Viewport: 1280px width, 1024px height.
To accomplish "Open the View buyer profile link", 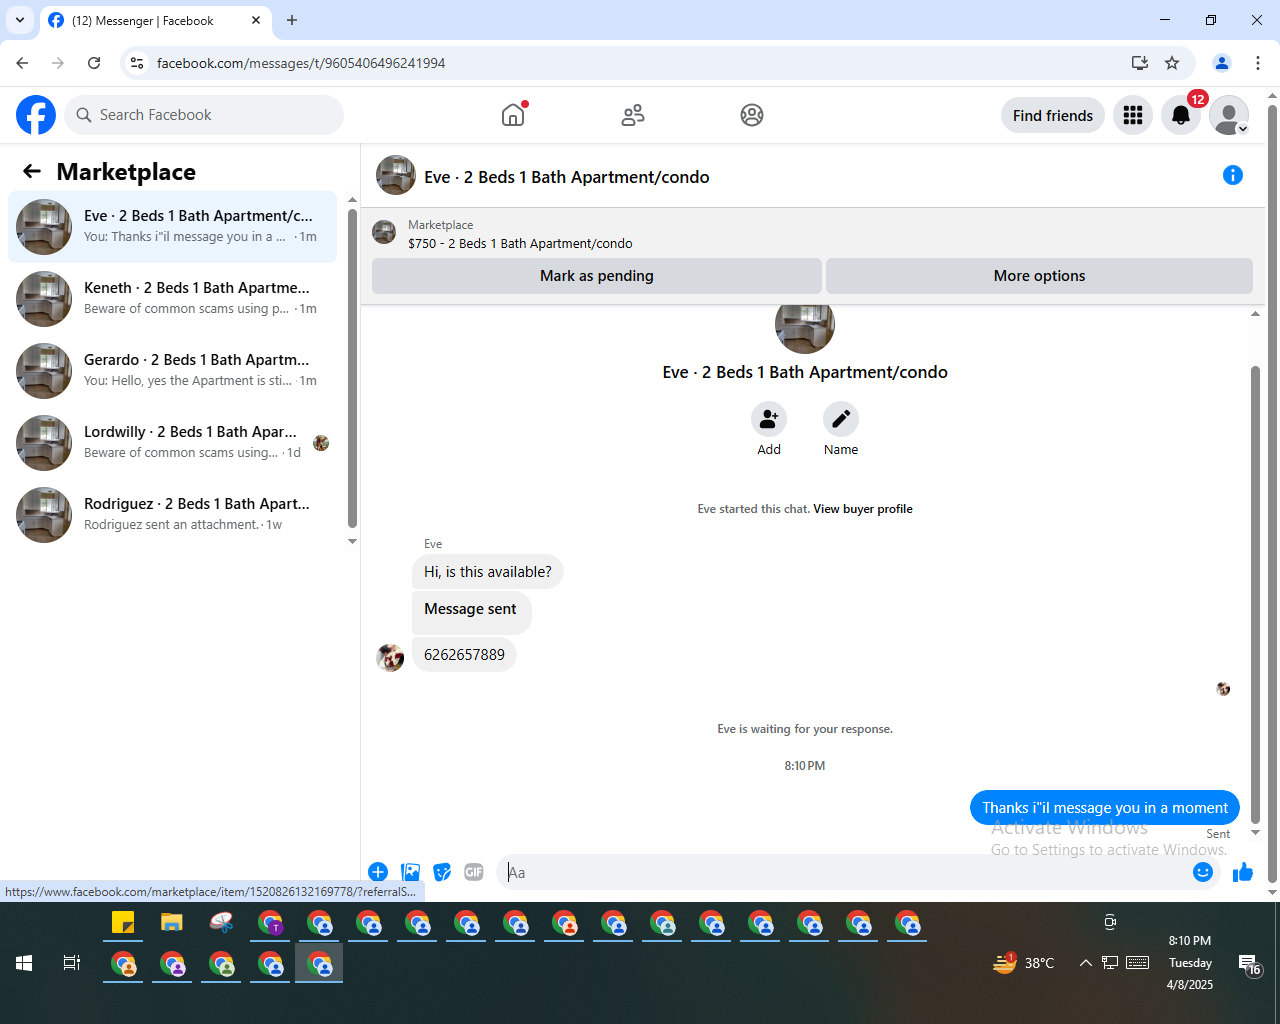I will 862,509.
